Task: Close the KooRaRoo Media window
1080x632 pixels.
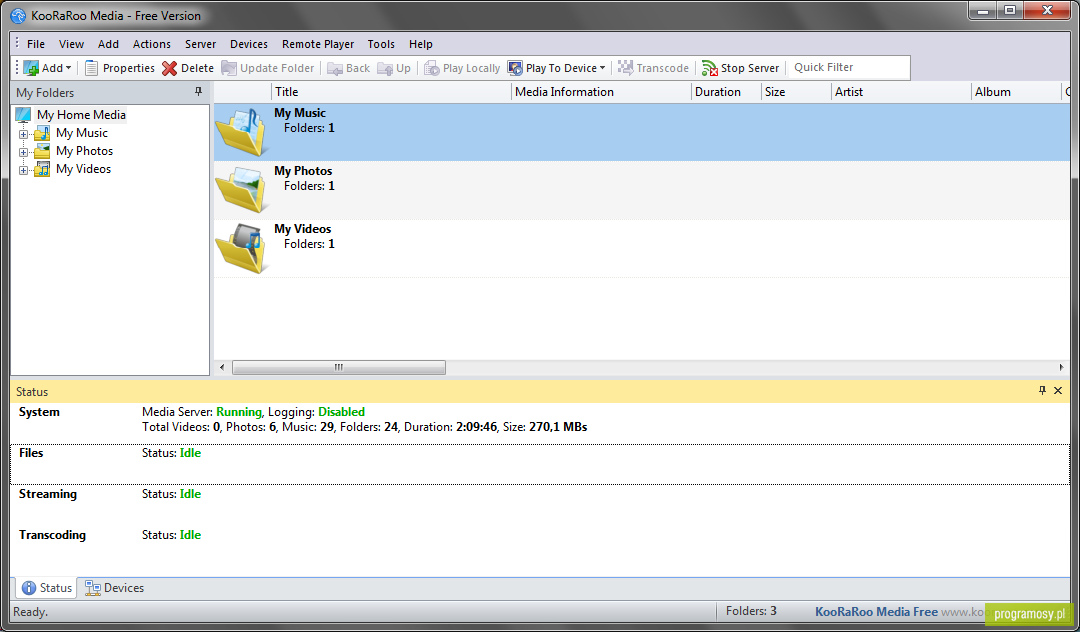Action: [1048, 11]
